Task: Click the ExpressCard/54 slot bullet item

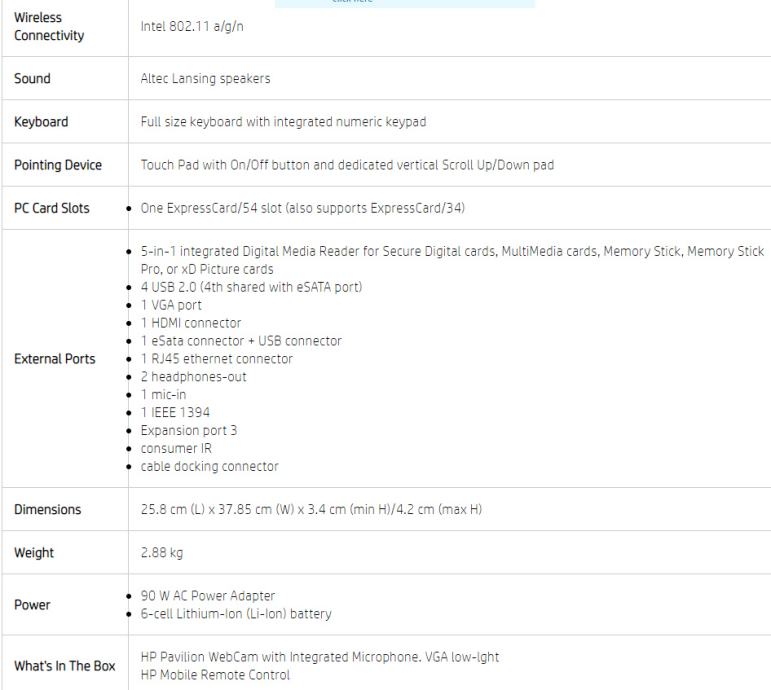Action: coord(302,208)
